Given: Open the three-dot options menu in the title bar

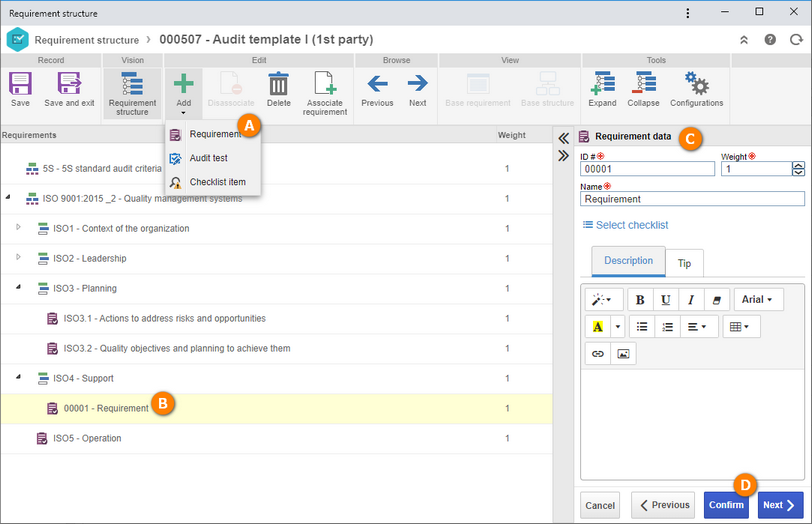Looking at the screenshot, I should pos(688,13).
